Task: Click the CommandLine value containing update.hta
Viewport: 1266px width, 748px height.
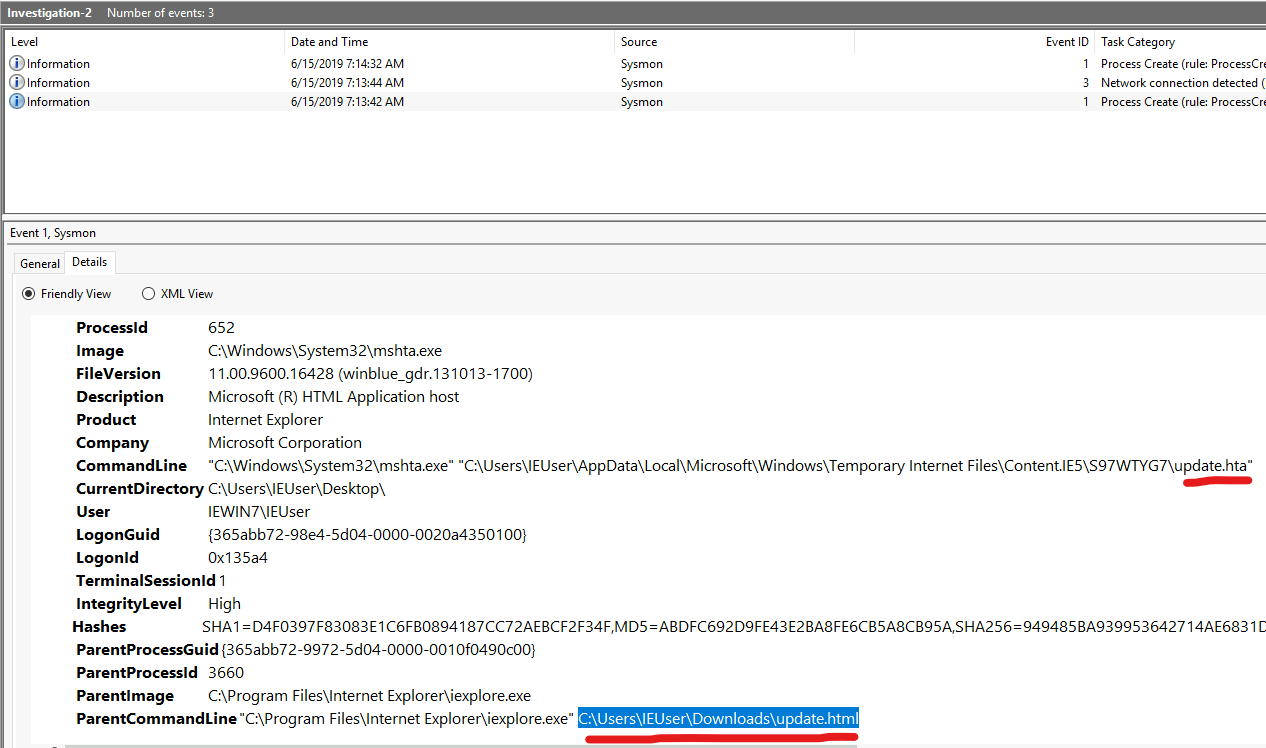Action: [x=730, y=466]
